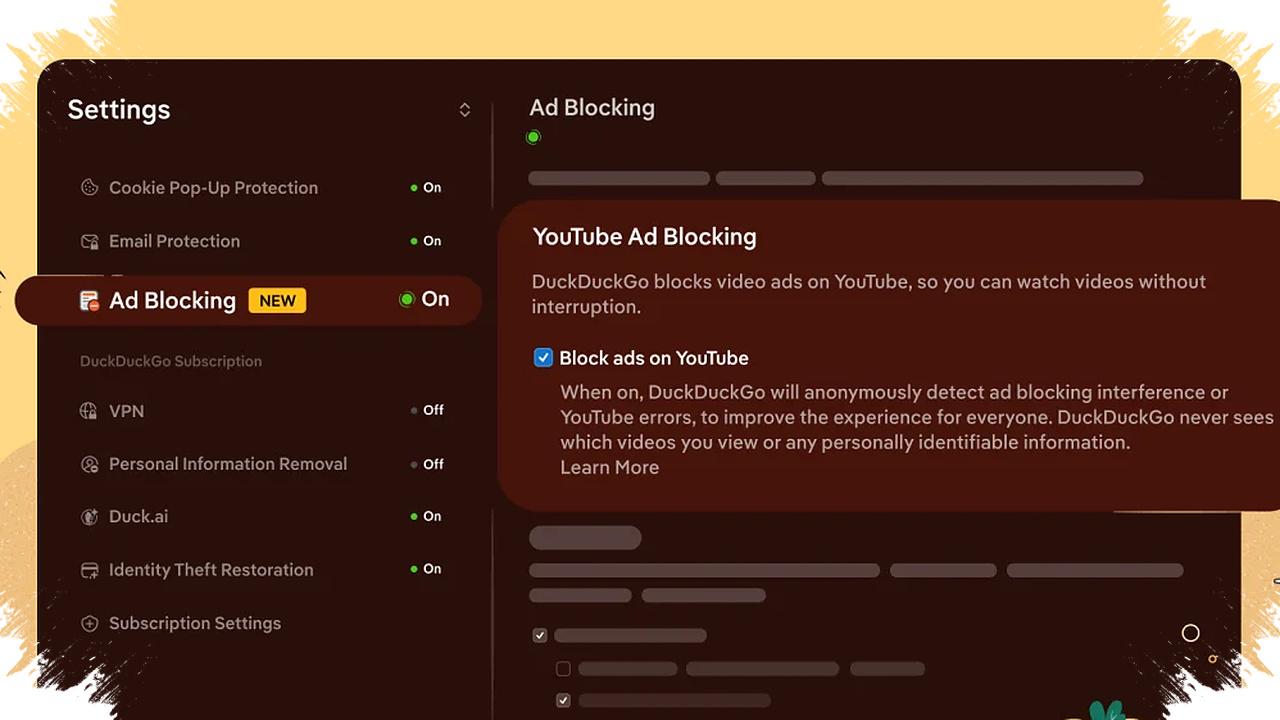Click the NEW badge on Ad Blocking
Viewport: 1280px width, 720px height.
point(277,301)
